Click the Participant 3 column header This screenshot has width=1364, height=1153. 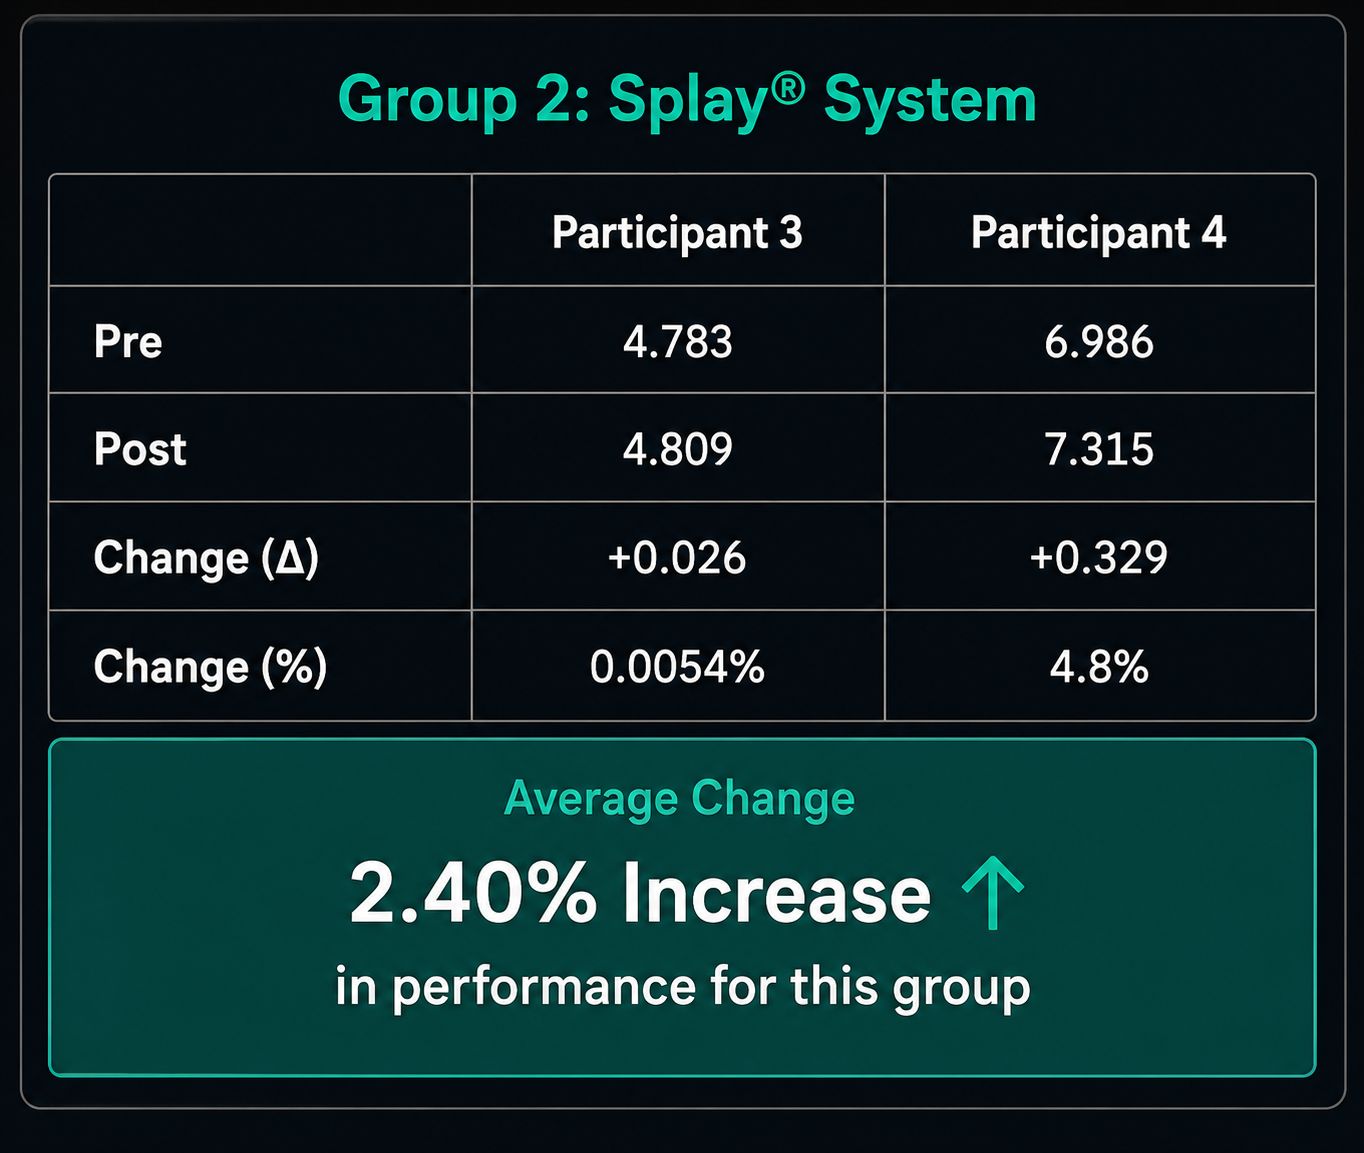pos(677,233)
